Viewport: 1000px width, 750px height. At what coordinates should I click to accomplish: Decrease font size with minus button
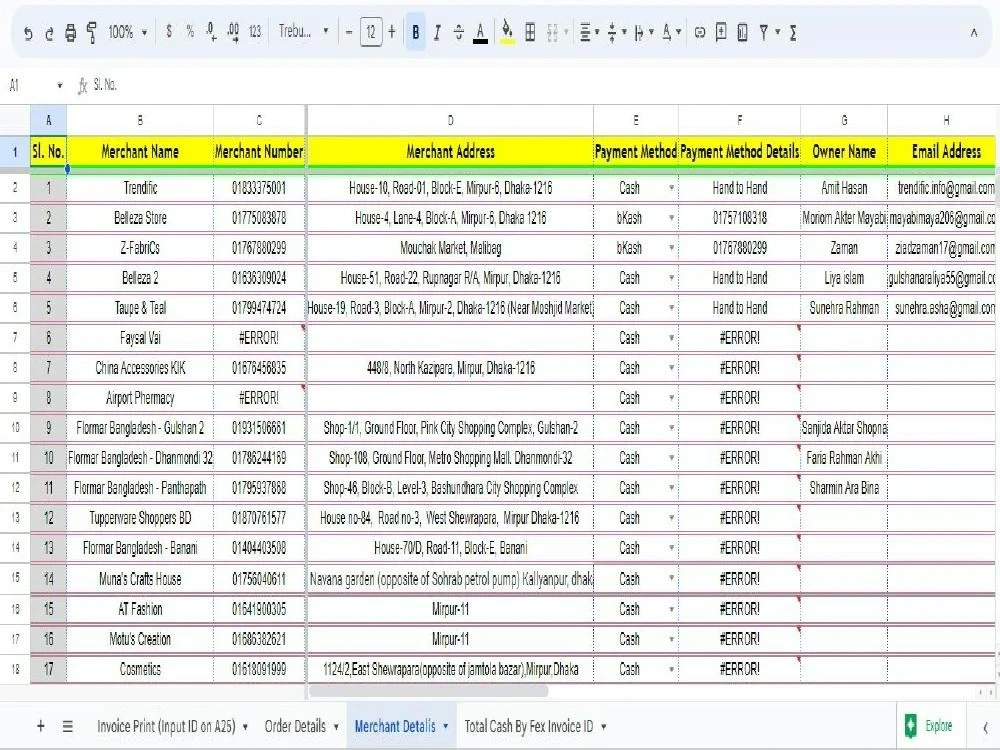[x=349, y=32]
